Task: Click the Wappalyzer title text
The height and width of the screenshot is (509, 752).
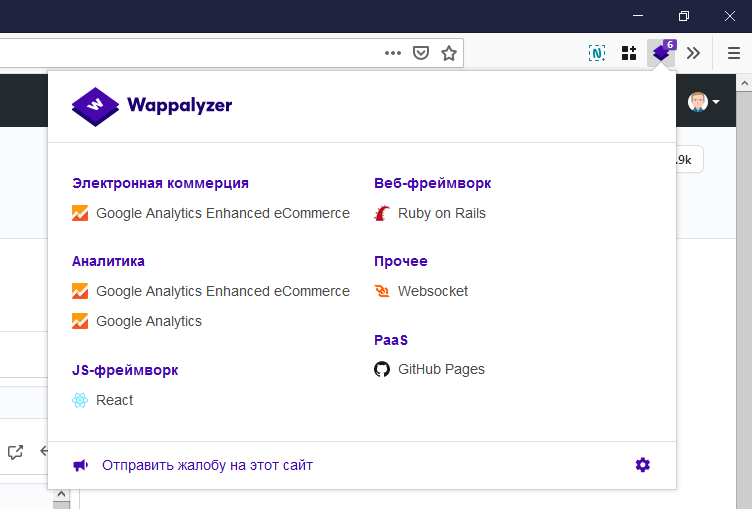Action: [179, 106]
